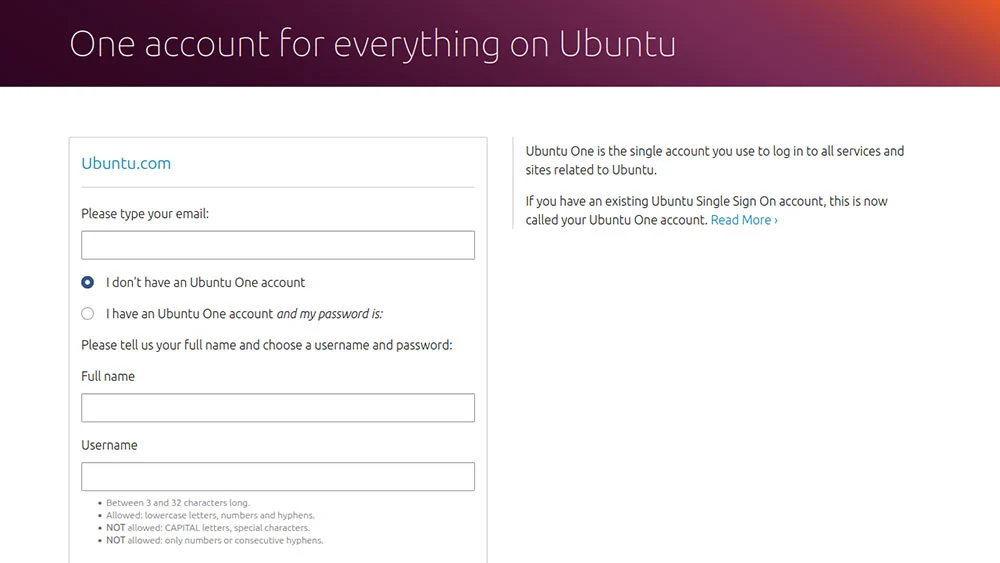Choose the "I have an Ubuntu One account" radio button
The height and width of the screenshot is (563, 1000).
click(x=87, y=314)
